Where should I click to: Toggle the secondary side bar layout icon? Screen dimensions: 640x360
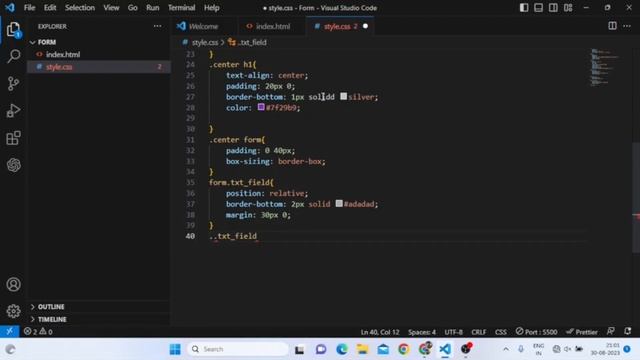[x=553, y=8]
